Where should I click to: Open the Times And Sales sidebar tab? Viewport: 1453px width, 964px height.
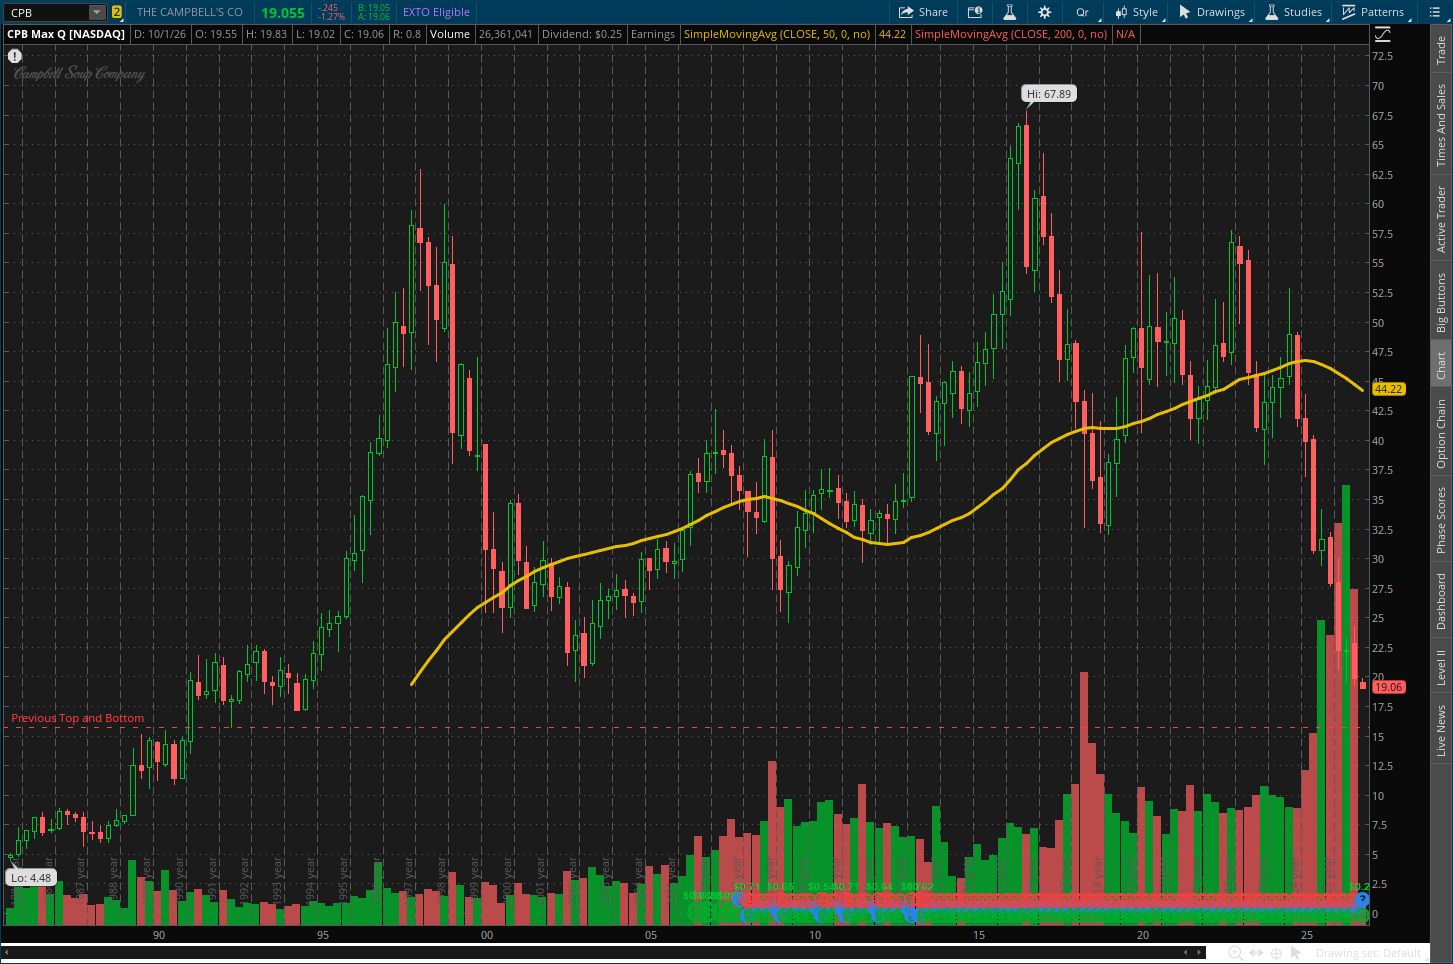click(1441, 125)
